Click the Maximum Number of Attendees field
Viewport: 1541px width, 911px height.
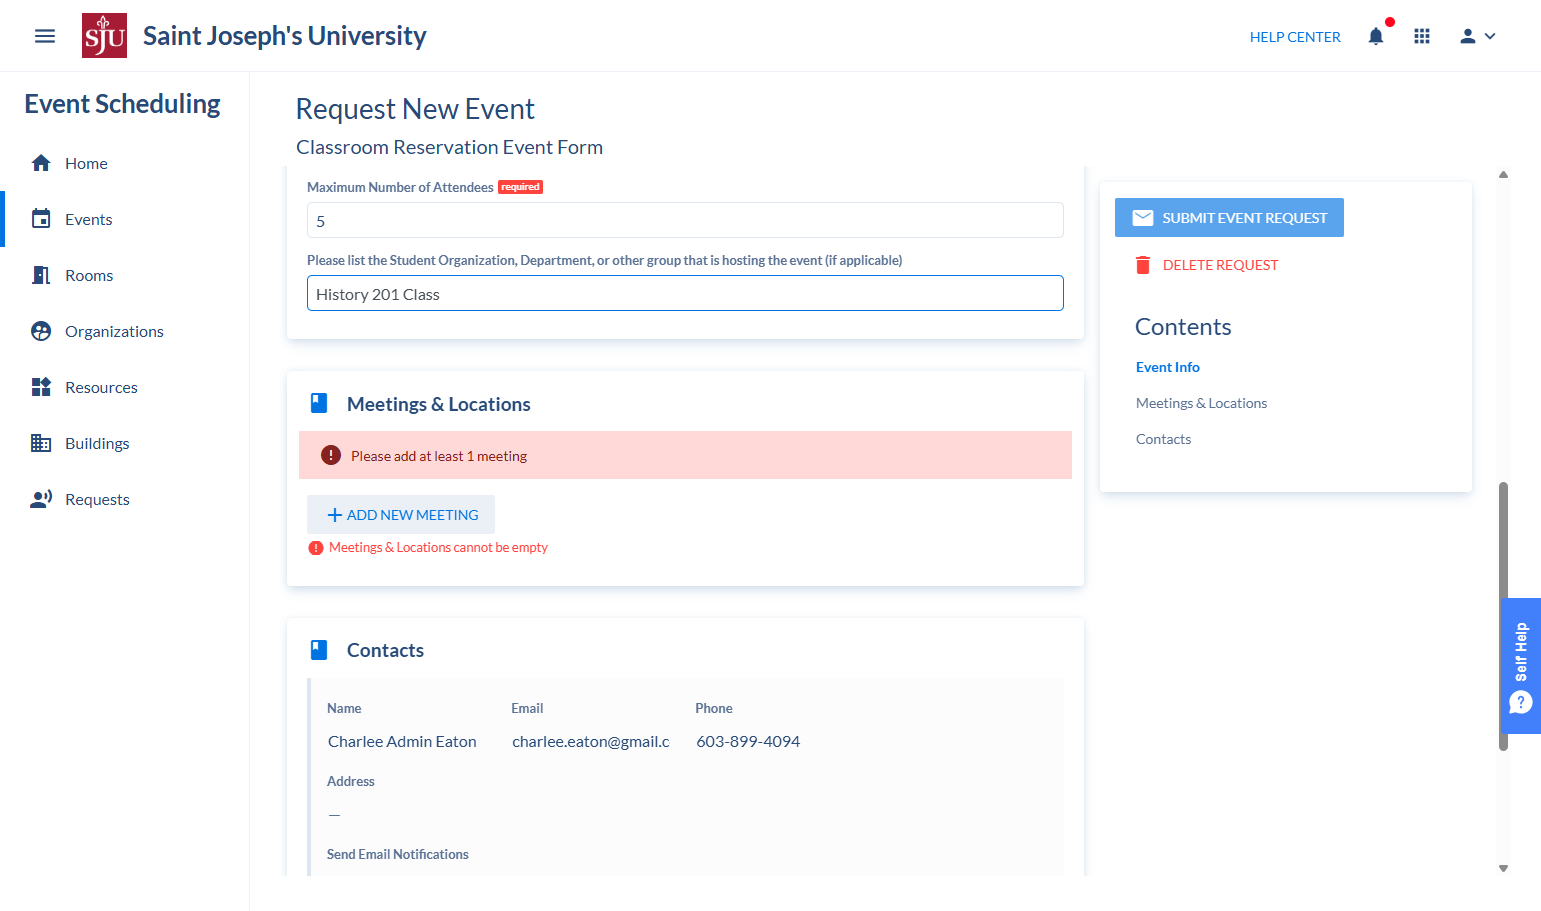point(685,220)
